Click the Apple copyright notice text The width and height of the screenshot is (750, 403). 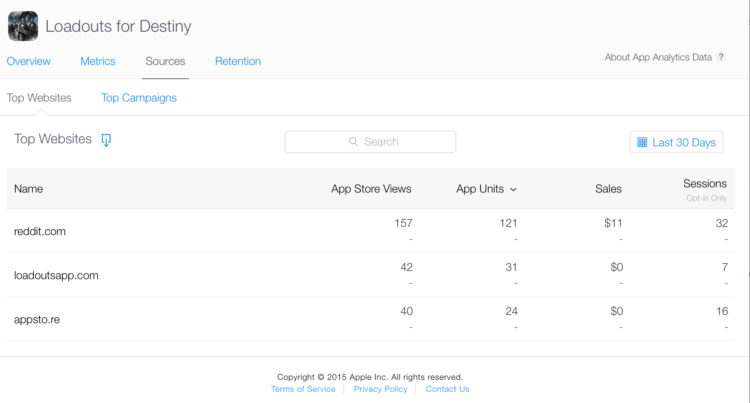coord(370,377)
